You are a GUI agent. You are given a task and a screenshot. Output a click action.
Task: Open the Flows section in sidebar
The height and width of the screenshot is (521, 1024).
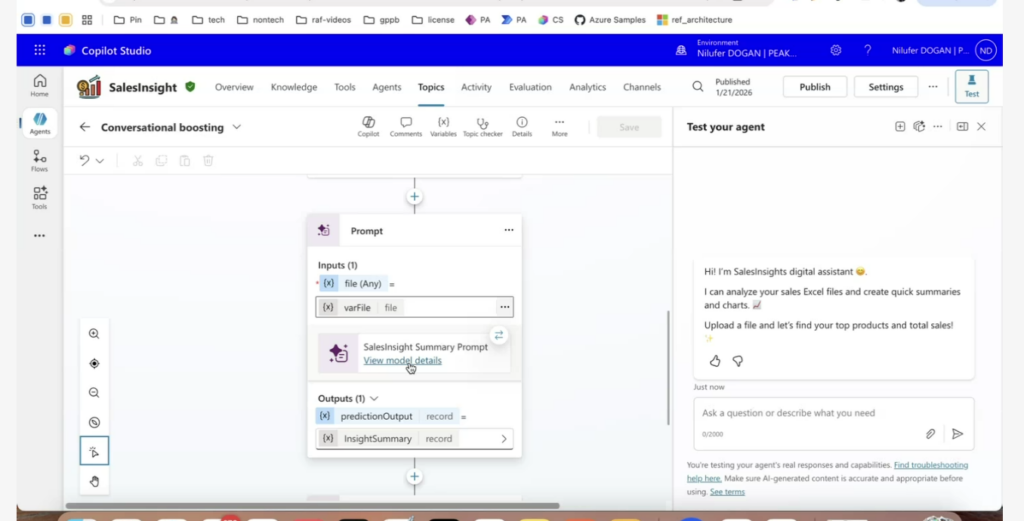point(39,160)
